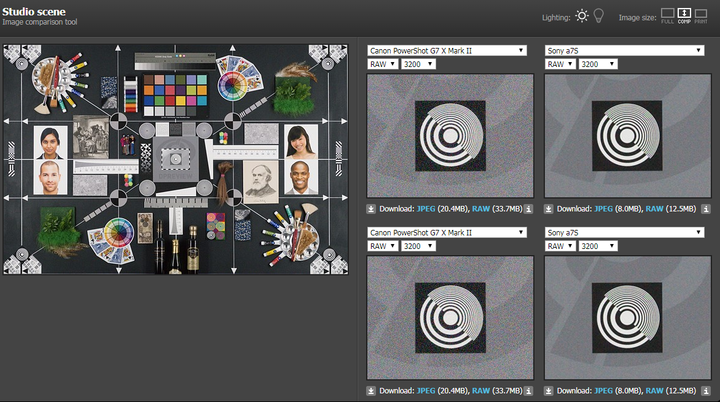Screen dimensions: 720x402
Task: Click color checker chart in studio scene
Action: 175,95
